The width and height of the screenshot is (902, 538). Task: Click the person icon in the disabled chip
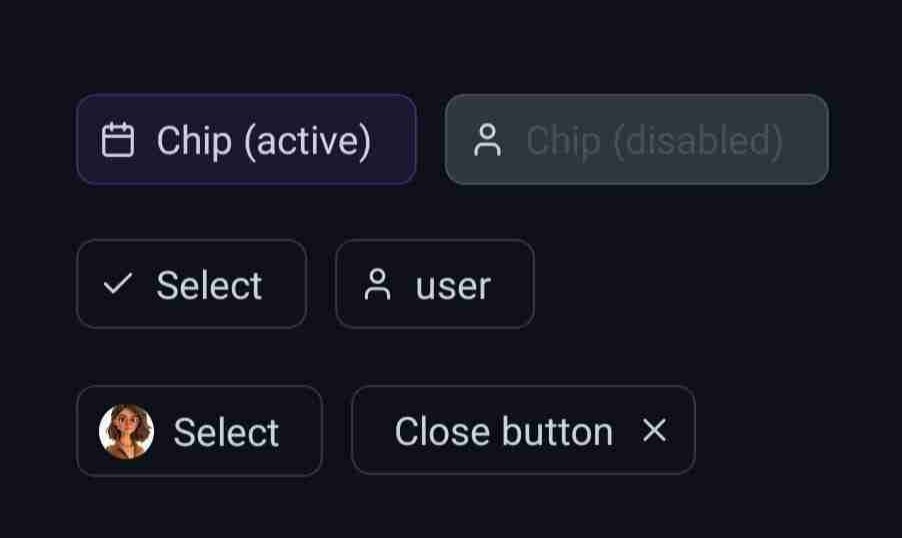(487, 140)
